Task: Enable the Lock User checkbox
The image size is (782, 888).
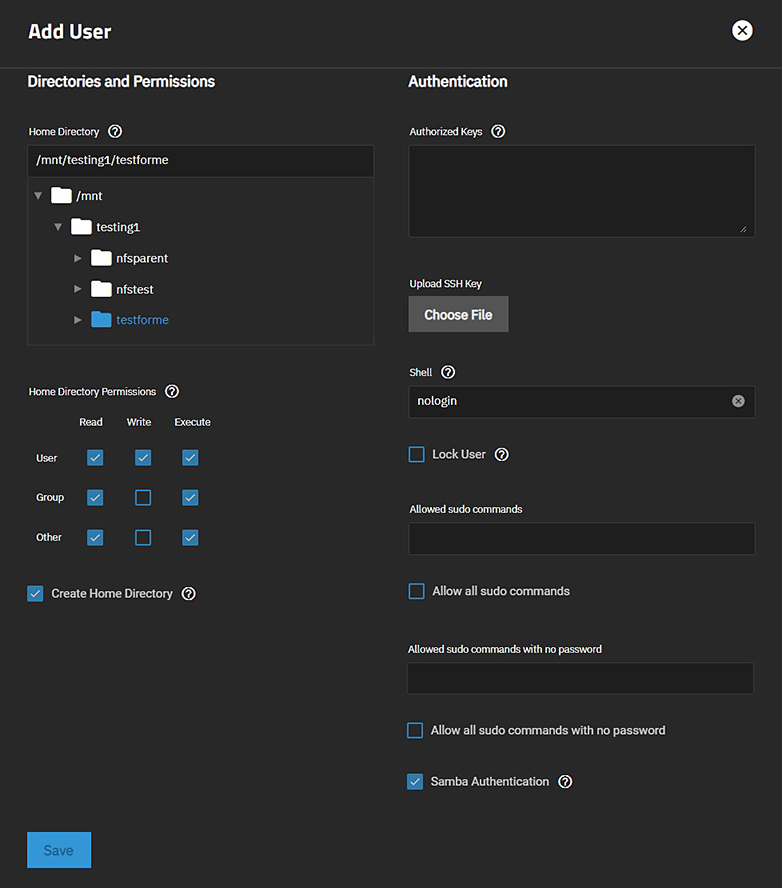Action: click(x=416, y=454)
